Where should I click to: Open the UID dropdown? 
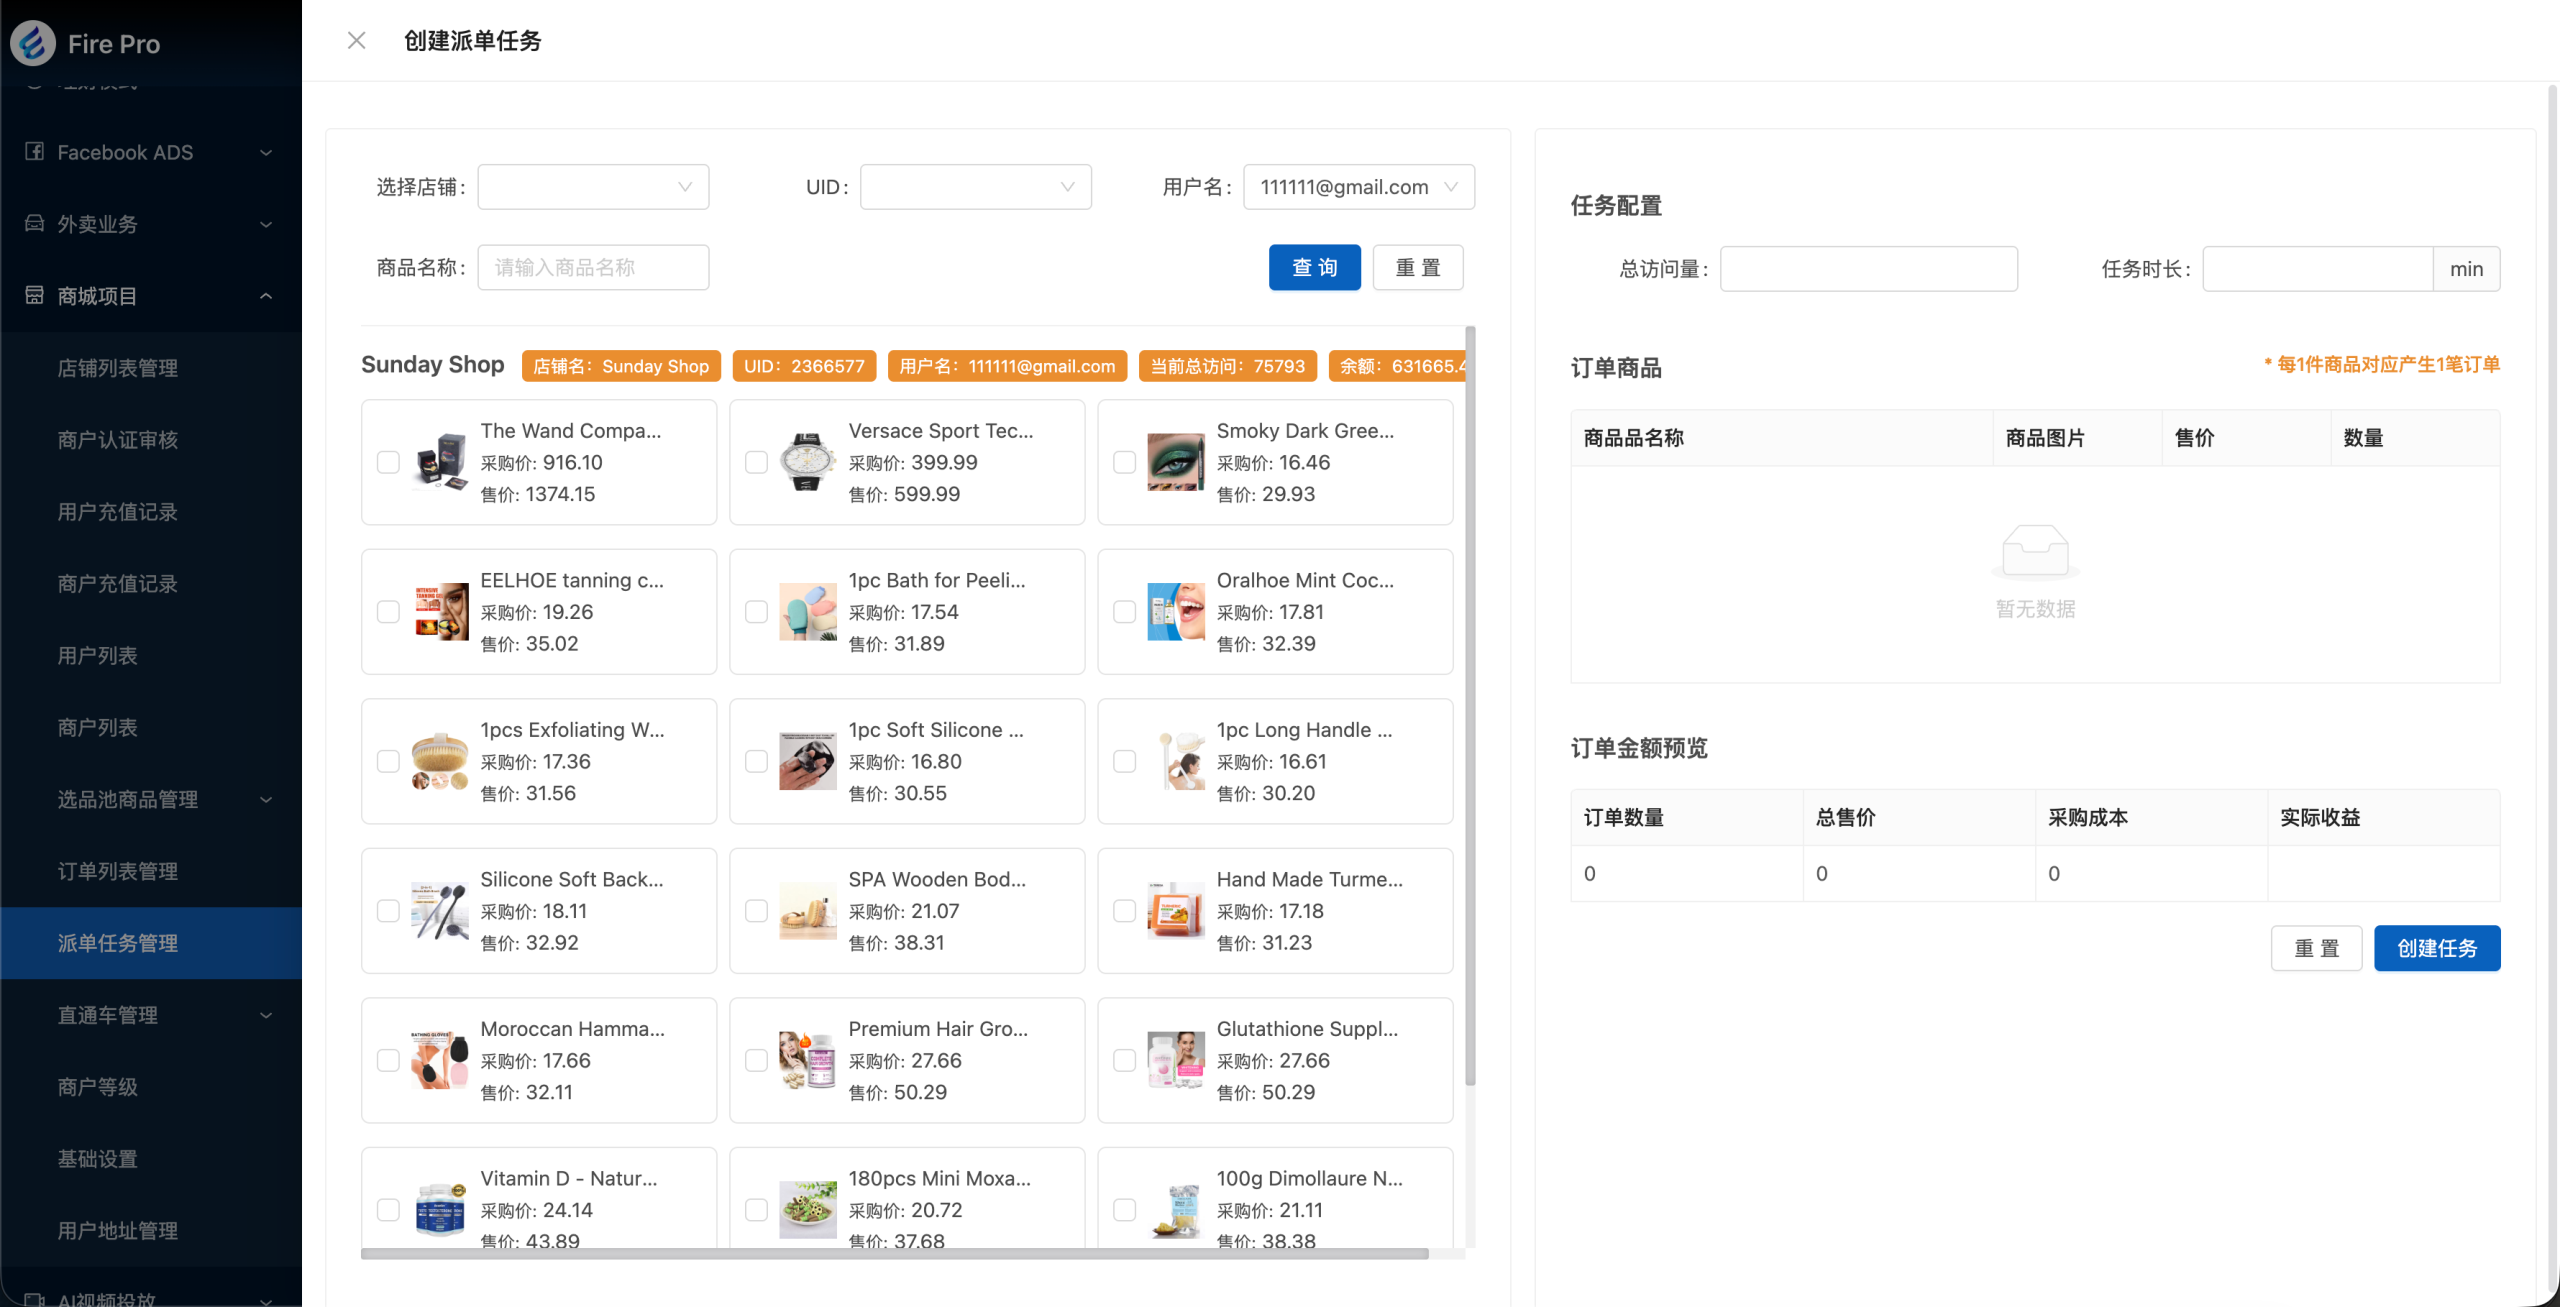click(975, 187)
